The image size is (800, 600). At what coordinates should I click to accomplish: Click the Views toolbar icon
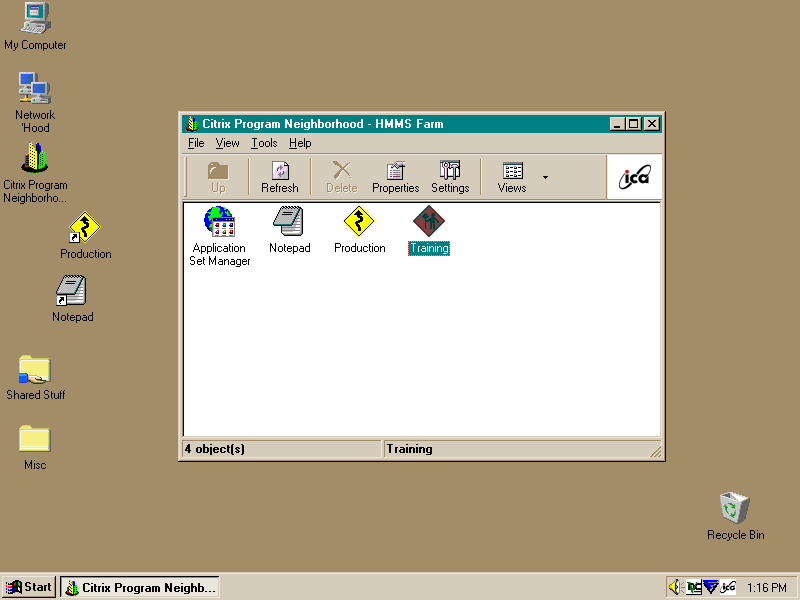(512, 177)
